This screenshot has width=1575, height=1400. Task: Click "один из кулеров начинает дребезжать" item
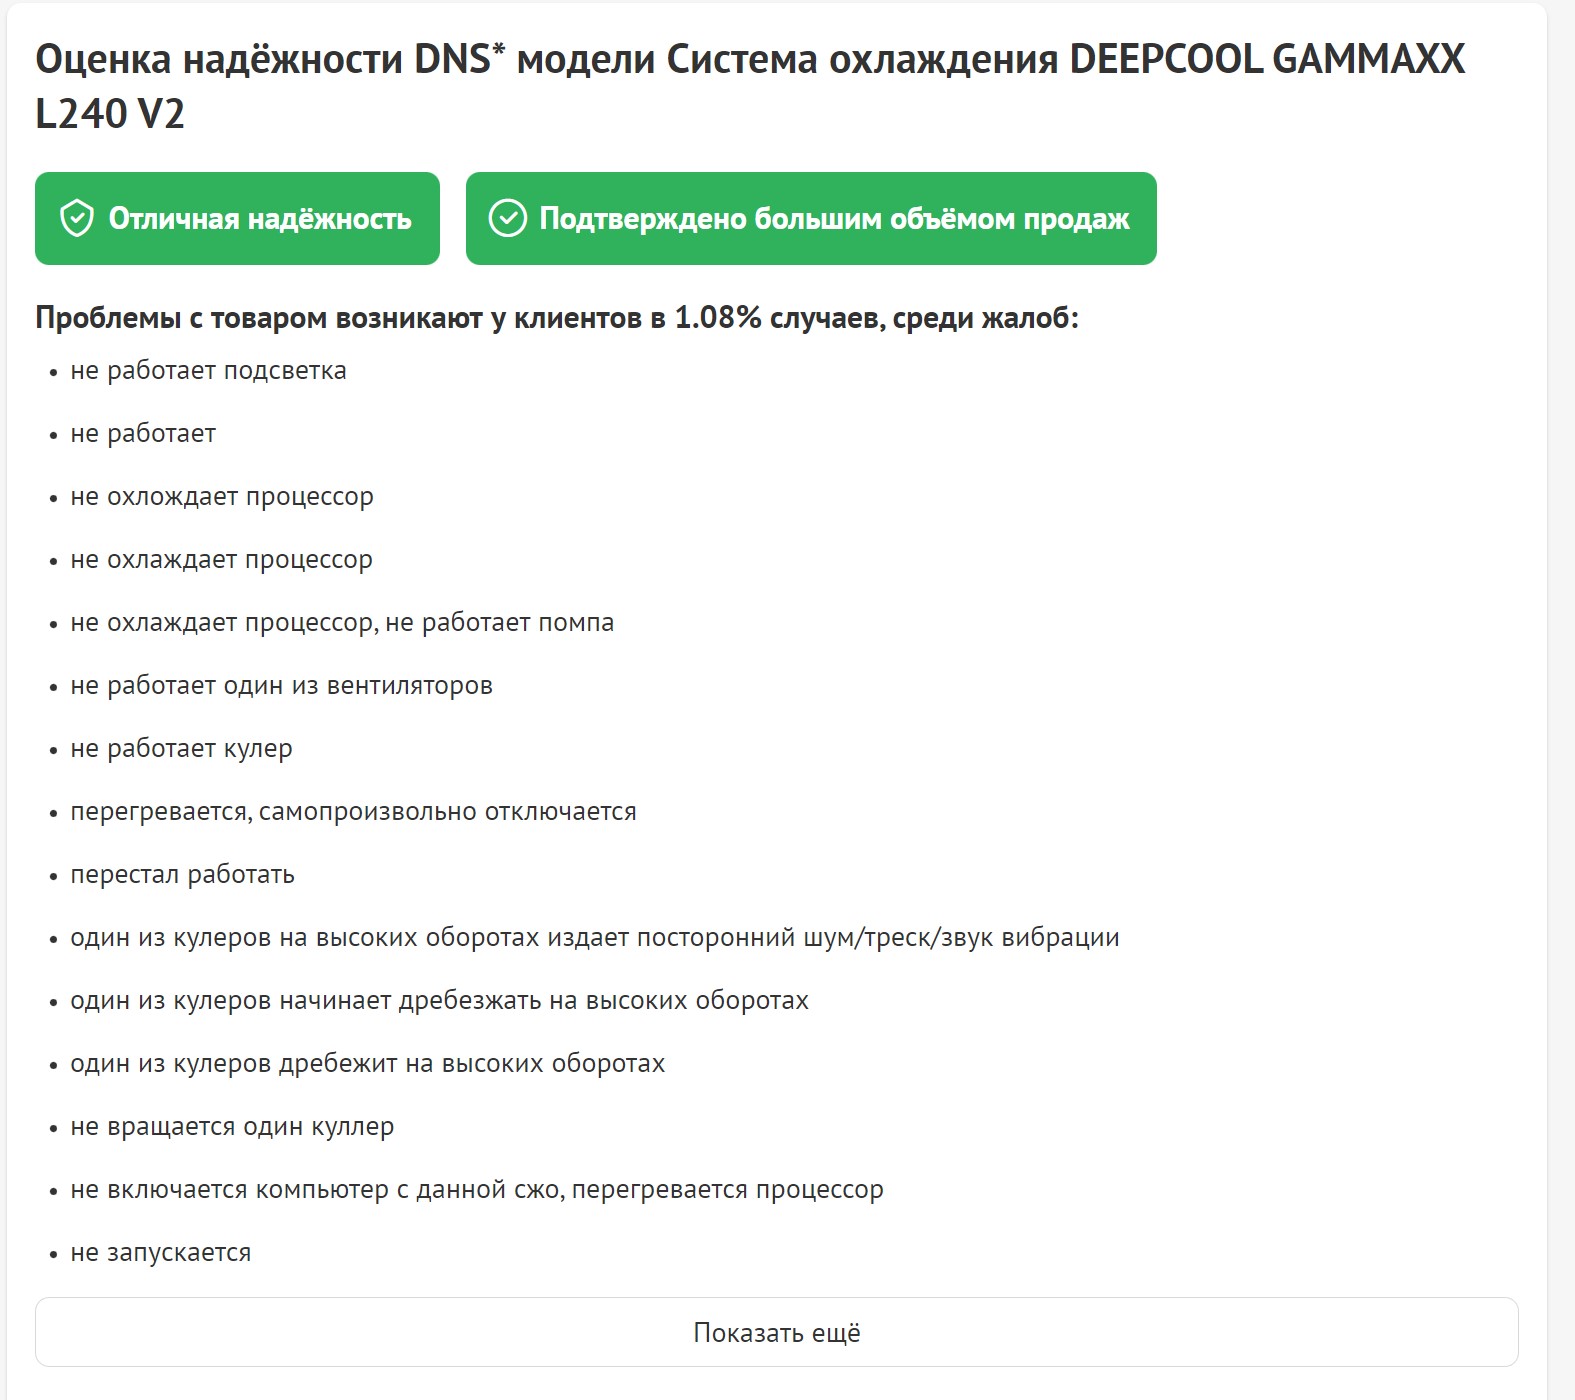tap(439, 1001)
